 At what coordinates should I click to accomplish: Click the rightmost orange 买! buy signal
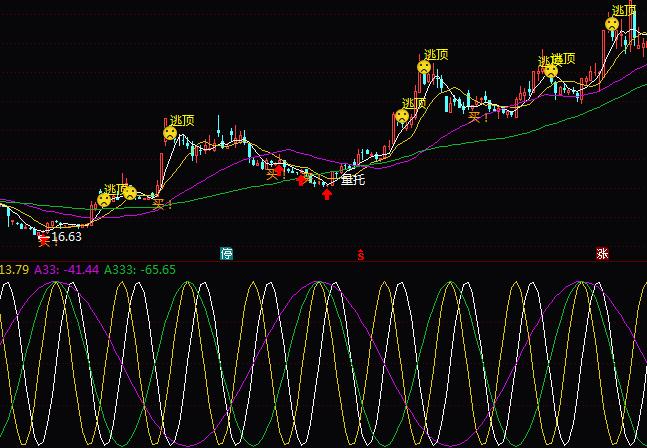479,117
